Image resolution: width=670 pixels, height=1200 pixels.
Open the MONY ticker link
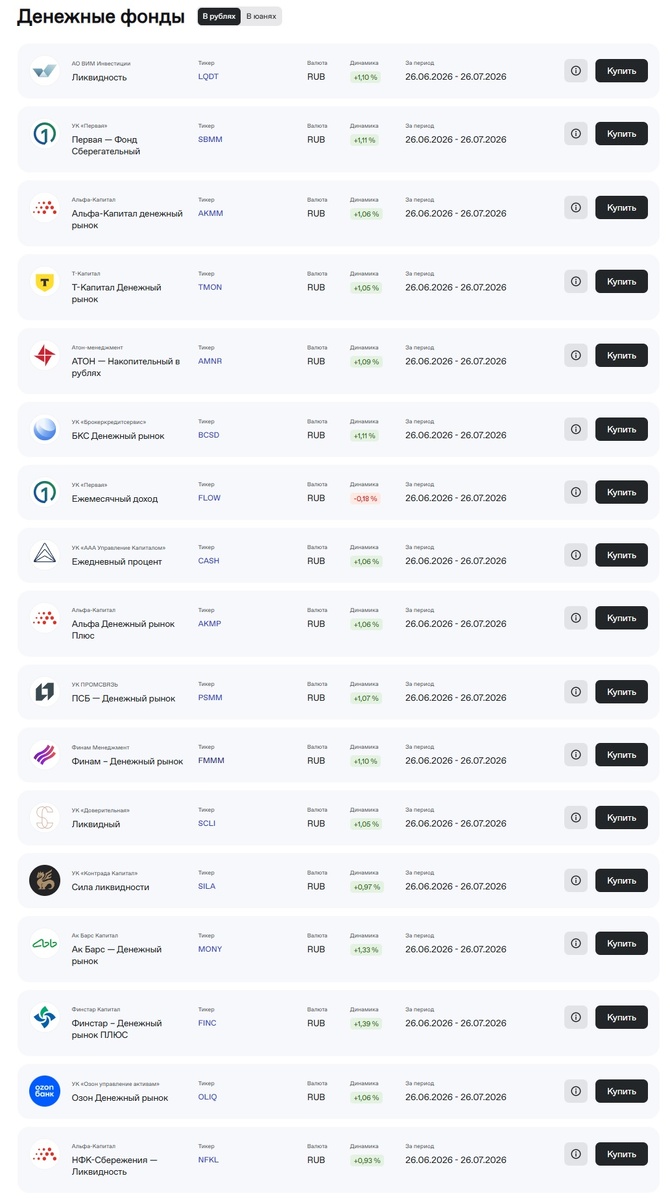[210, 949]
